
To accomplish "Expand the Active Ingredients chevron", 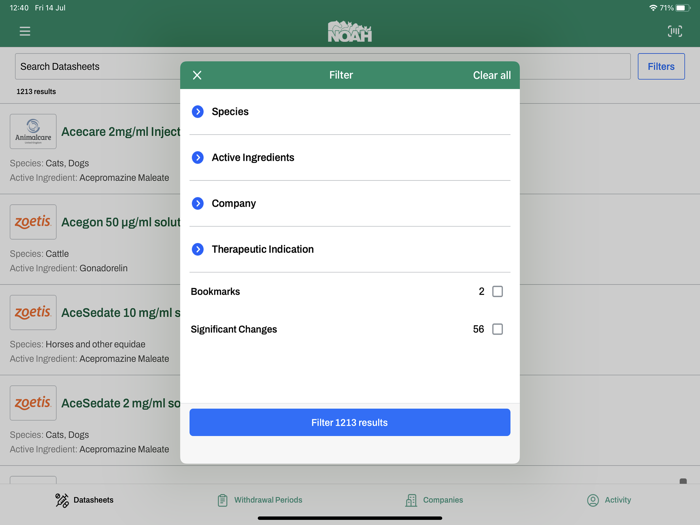I will click(x=197, y=158).
